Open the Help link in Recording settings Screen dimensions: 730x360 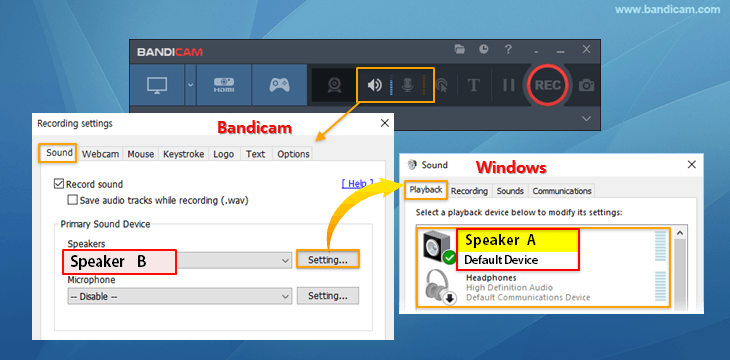tap(357, 183)
